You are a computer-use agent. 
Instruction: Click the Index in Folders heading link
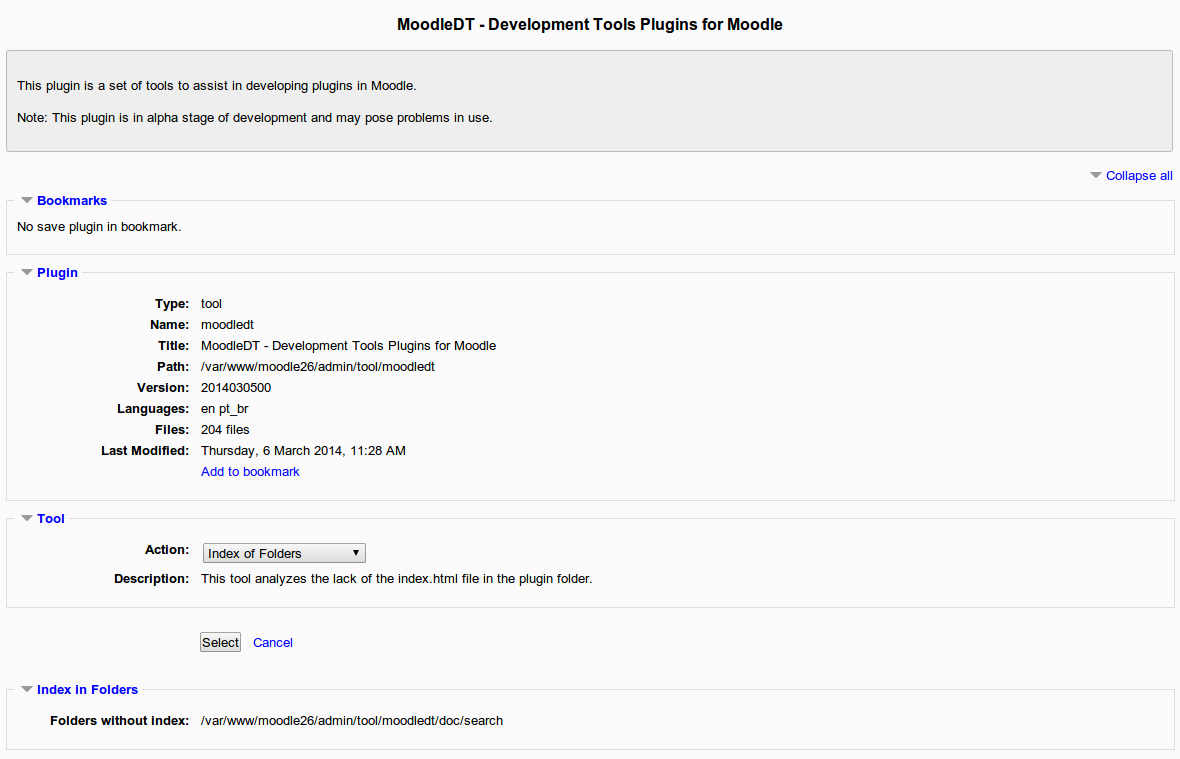87,689
